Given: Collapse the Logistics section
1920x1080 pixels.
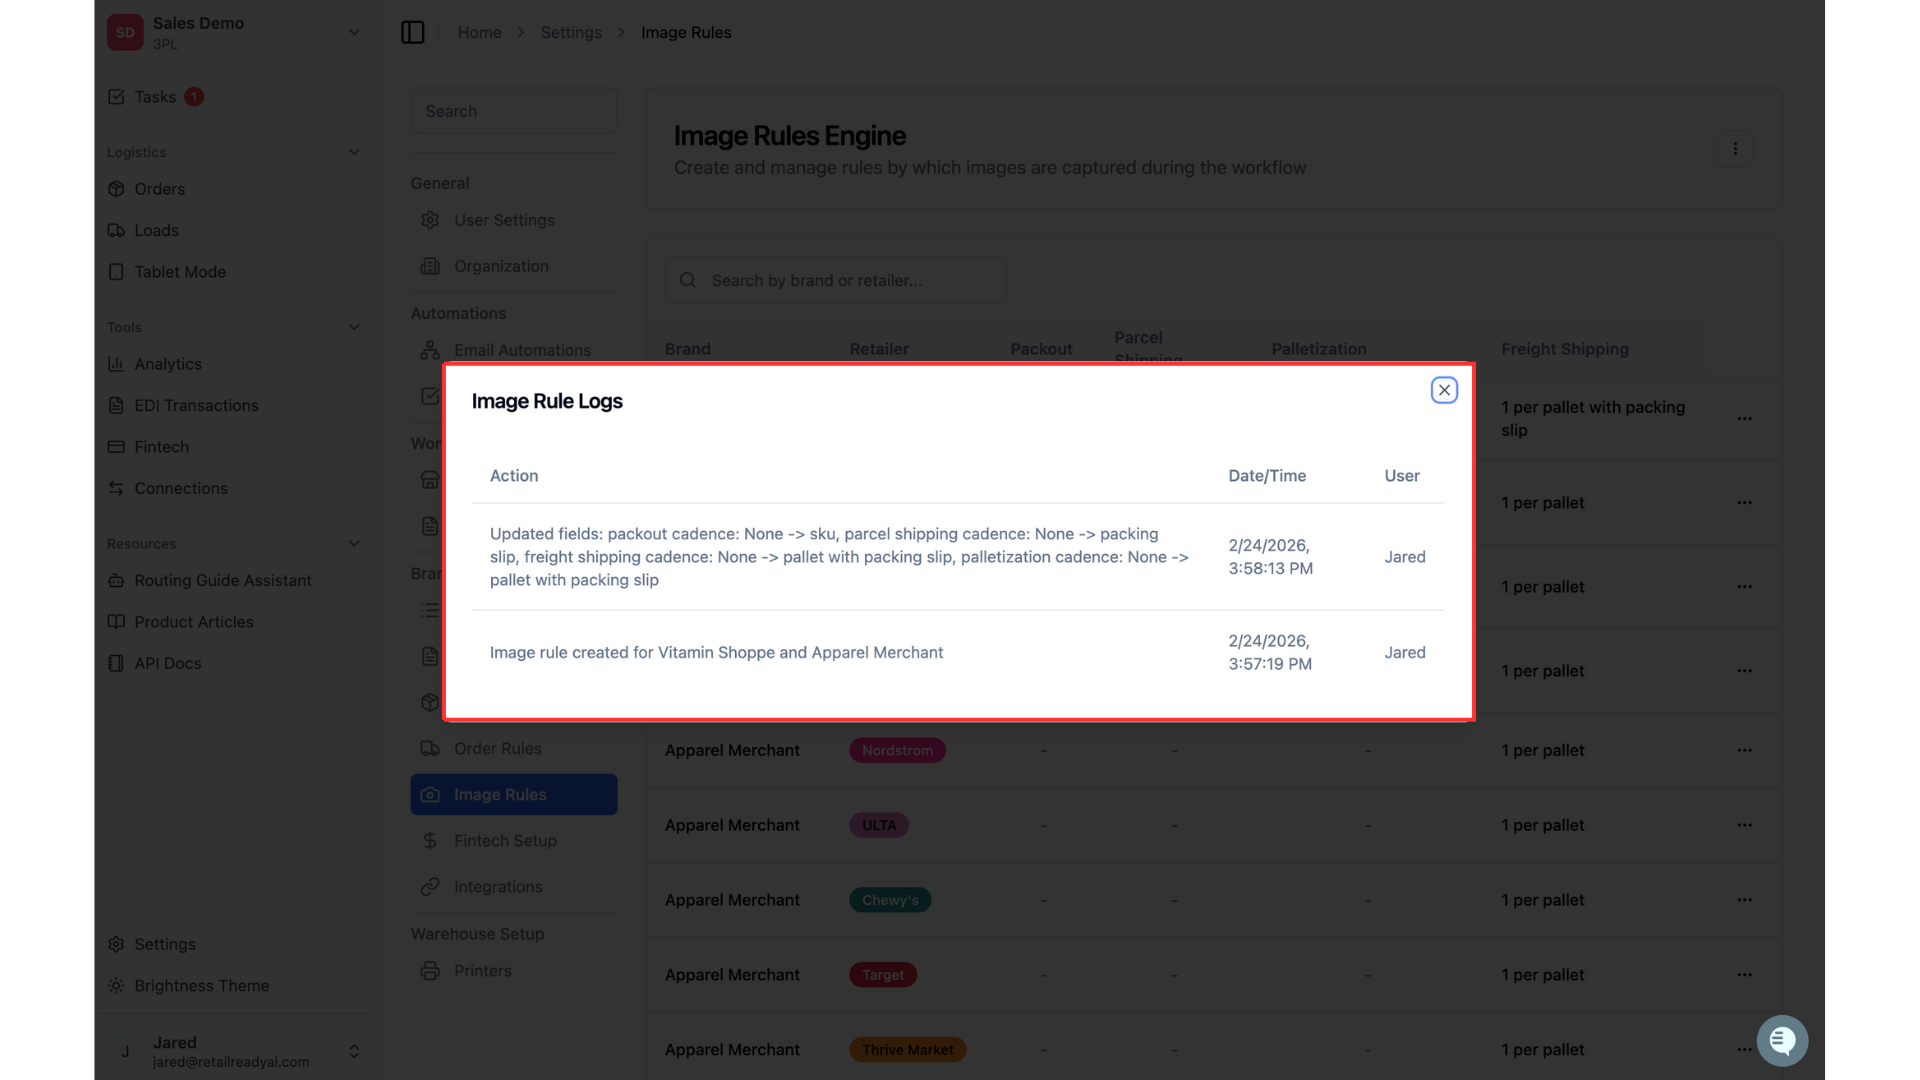Looking at the screenshot, I should click(x=354, y=152).
